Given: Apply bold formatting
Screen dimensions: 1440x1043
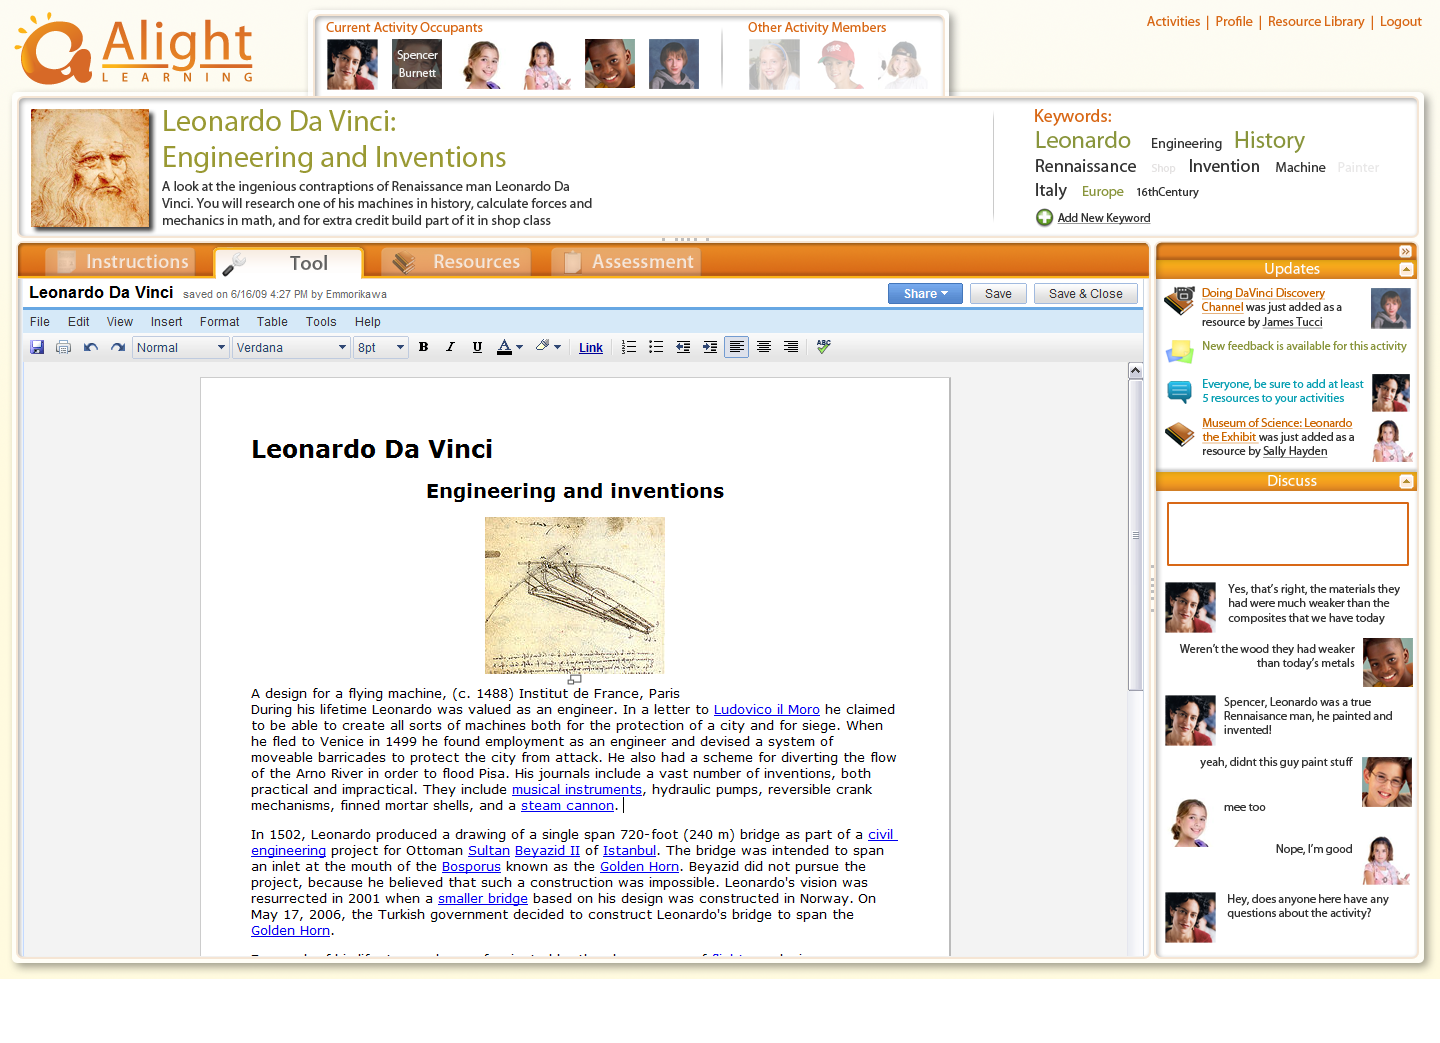Looking at the screenshot, I should coord(424,347).
